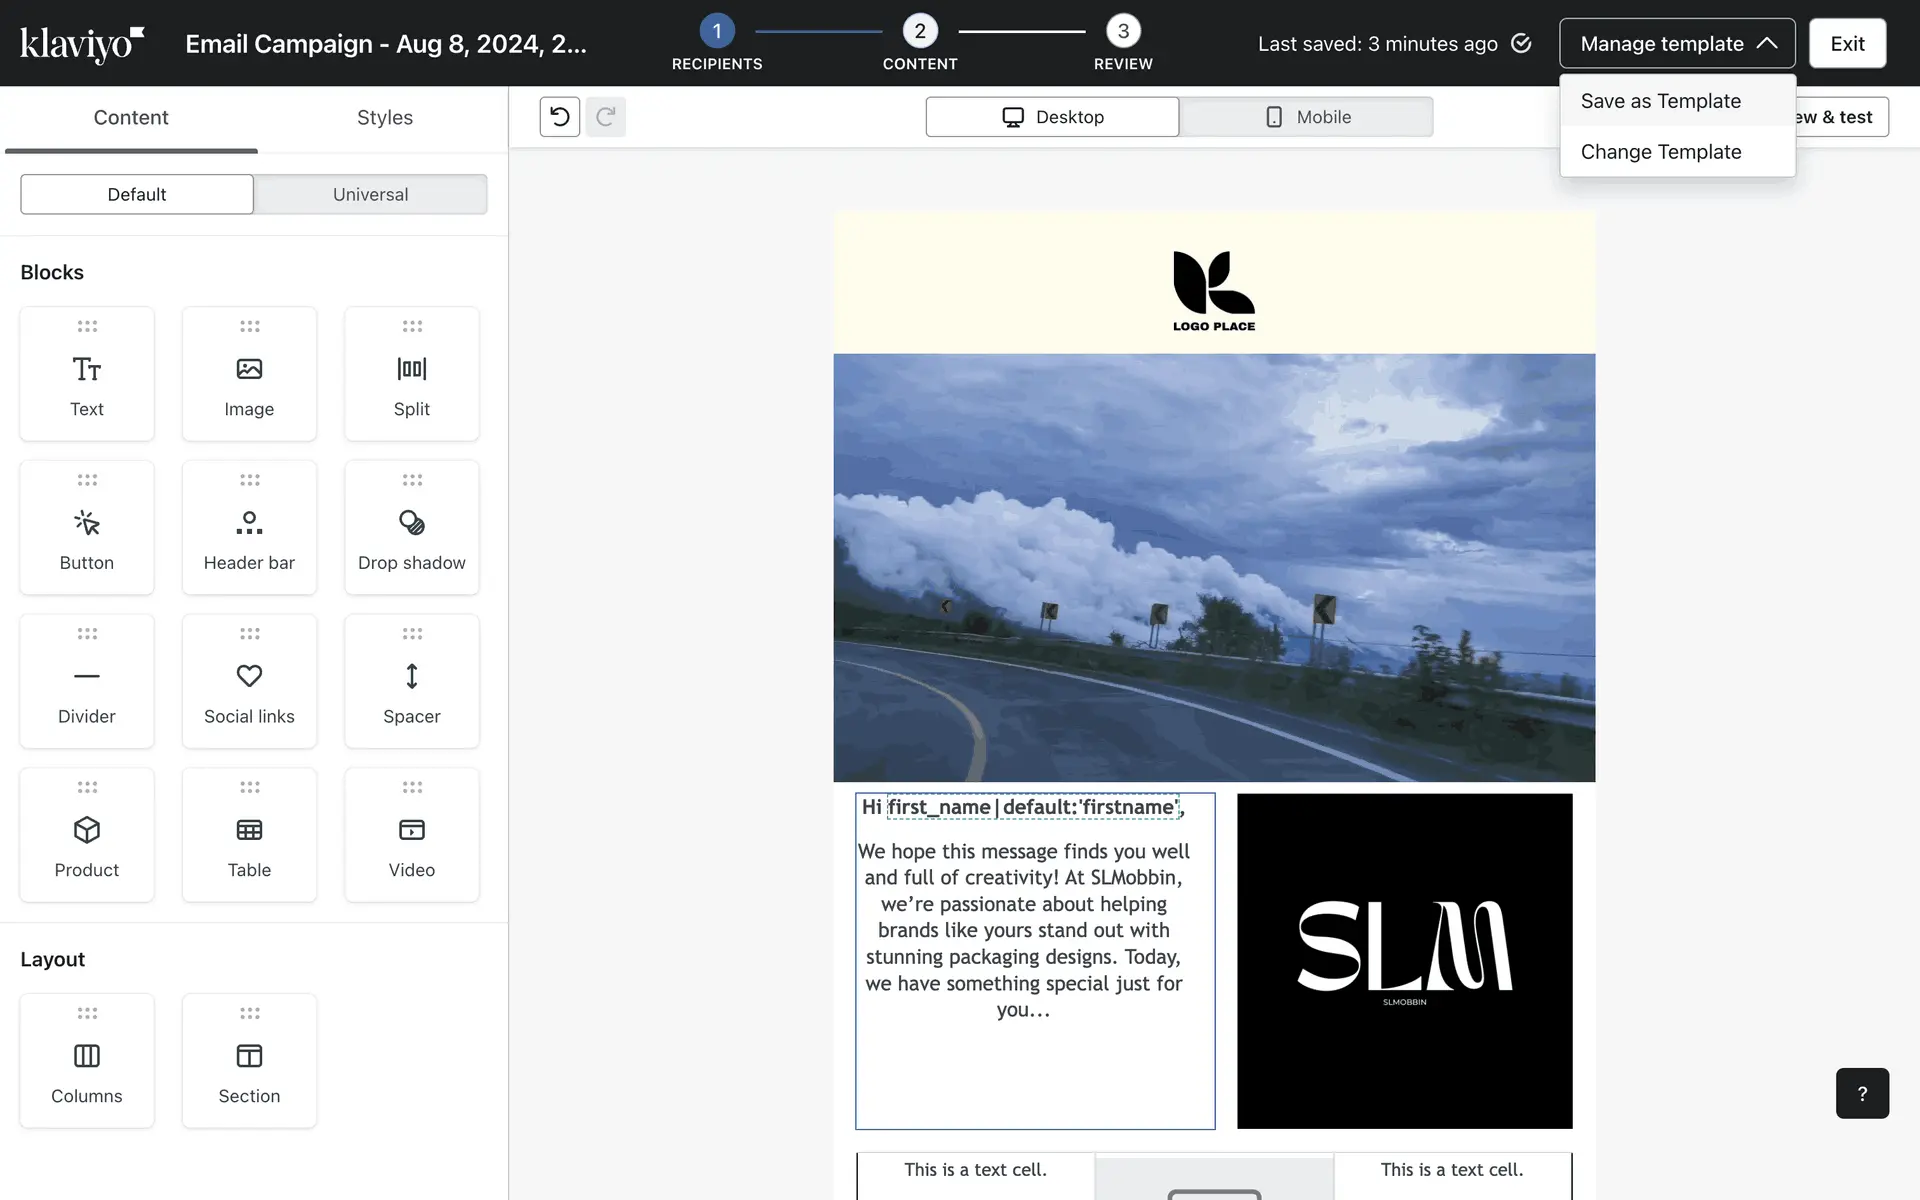
Task: Select the Columns layout icon
Action: tap(87, 1056)
